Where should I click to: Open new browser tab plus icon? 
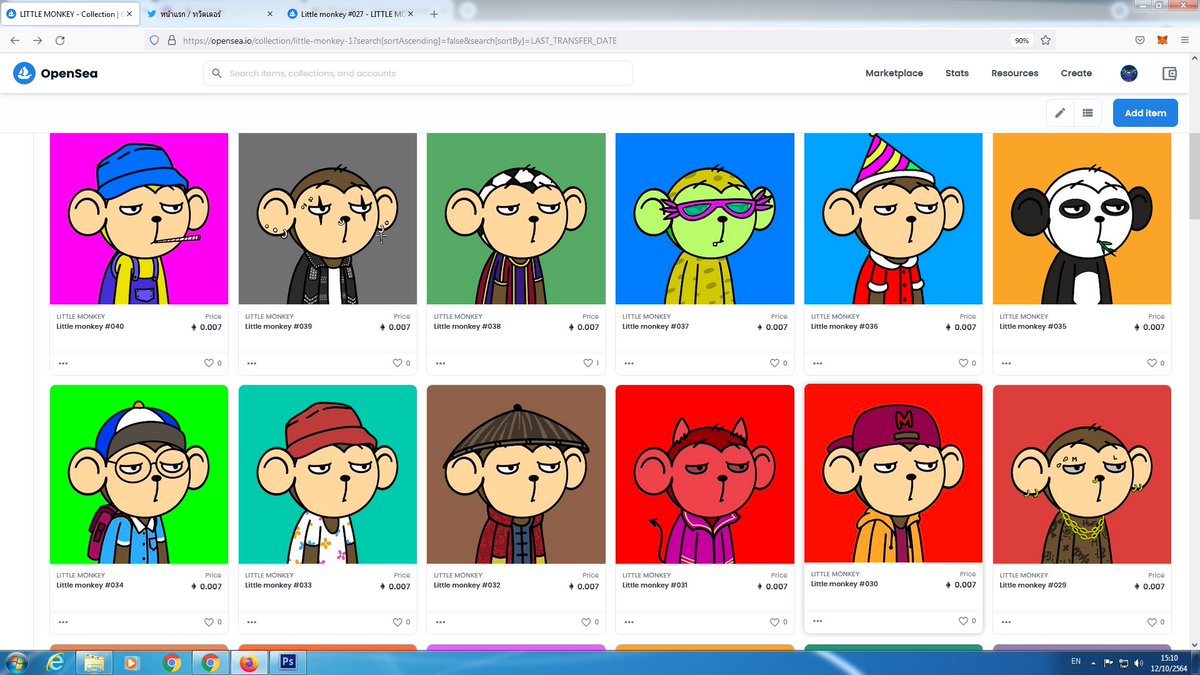(434, 14)
